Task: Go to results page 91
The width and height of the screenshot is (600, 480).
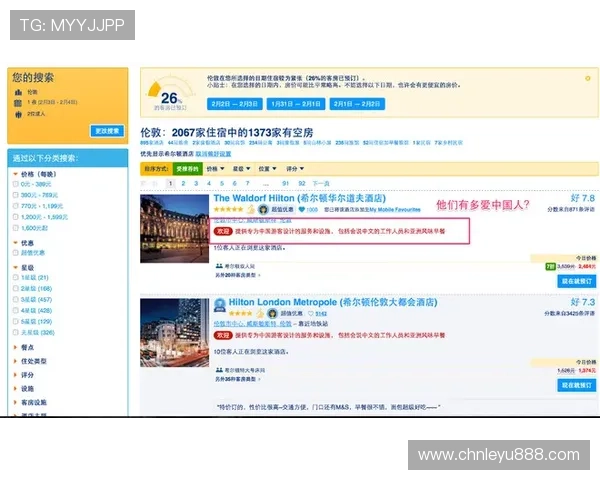Action: click(x=285, y=184)
